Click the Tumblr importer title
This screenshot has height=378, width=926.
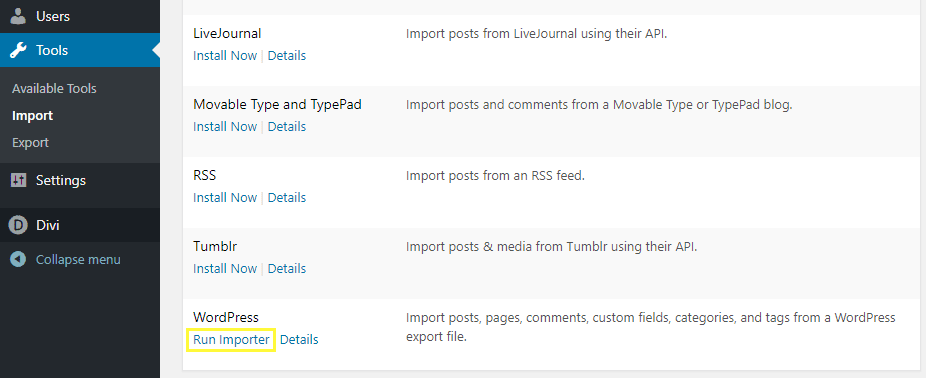[215, 246]
